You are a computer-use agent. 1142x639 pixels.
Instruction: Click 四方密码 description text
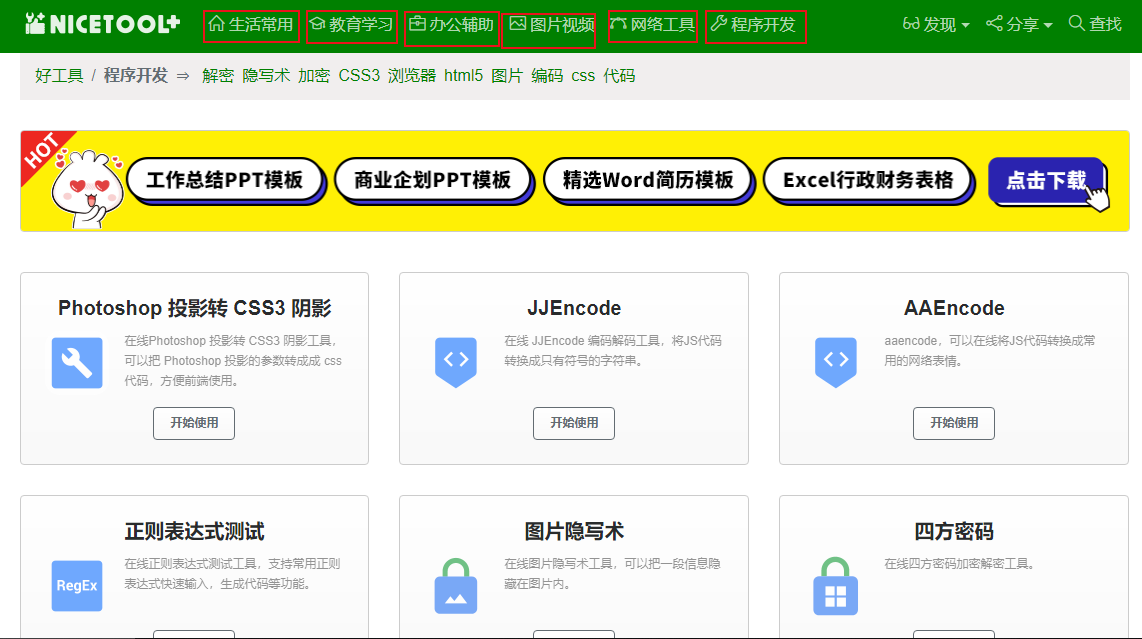pos(959,564)
